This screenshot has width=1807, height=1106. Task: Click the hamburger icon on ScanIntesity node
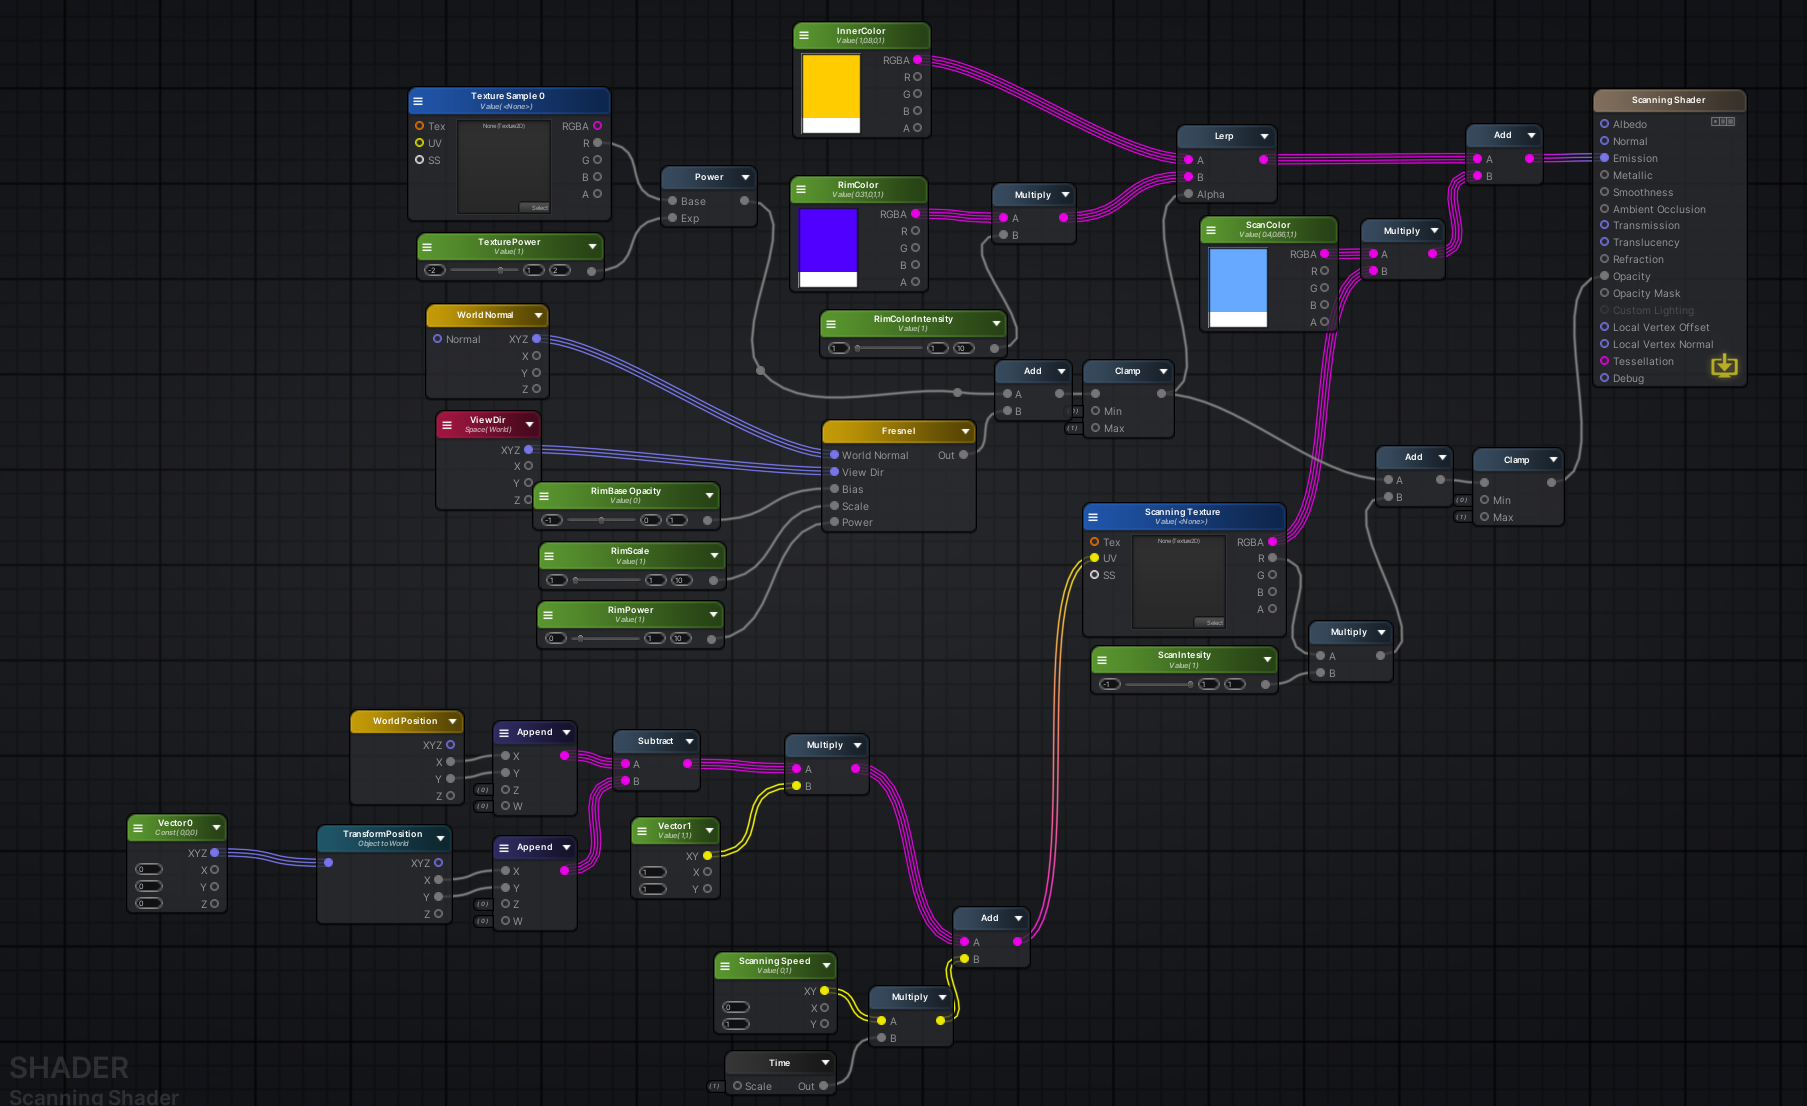[x=1103, y=659]
